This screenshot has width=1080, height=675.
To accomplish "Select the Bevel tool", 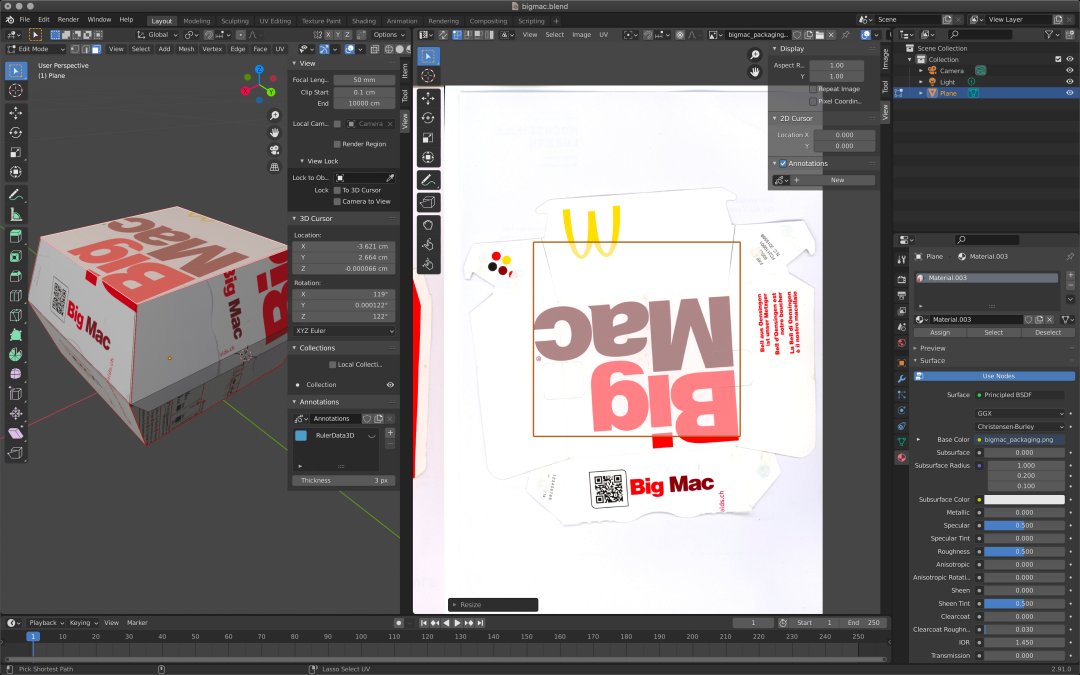I will click(x=16, y=276).
